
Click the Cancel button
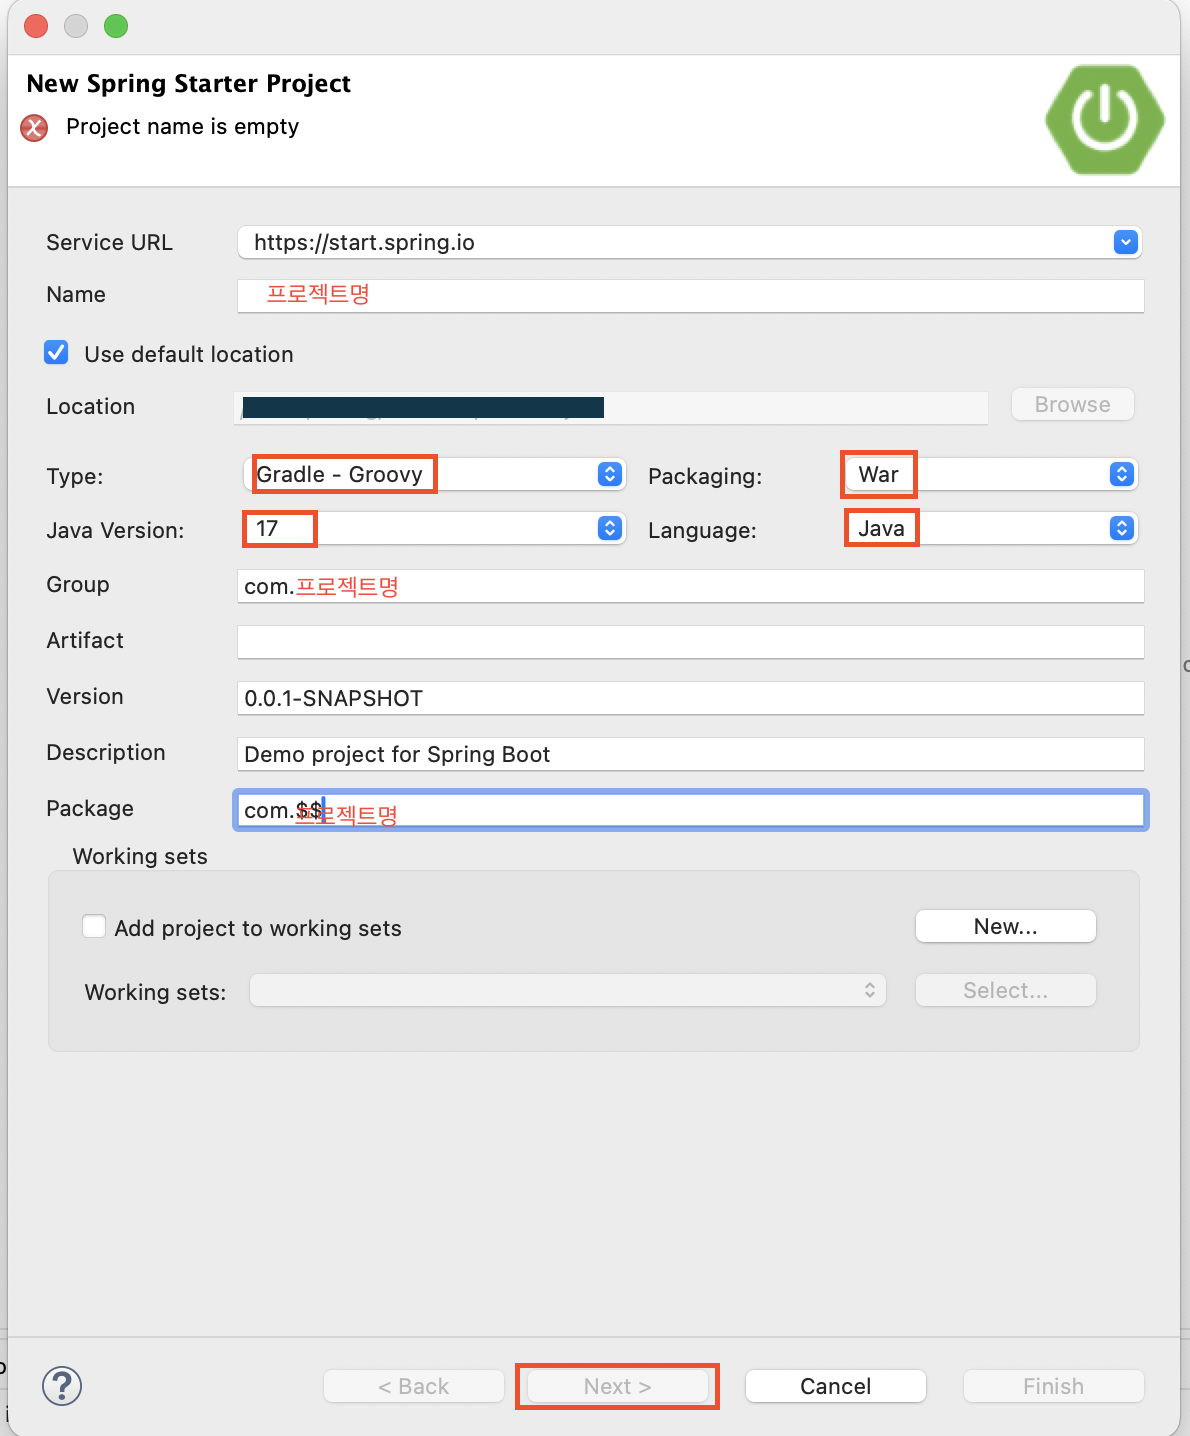click(836, 1386)
